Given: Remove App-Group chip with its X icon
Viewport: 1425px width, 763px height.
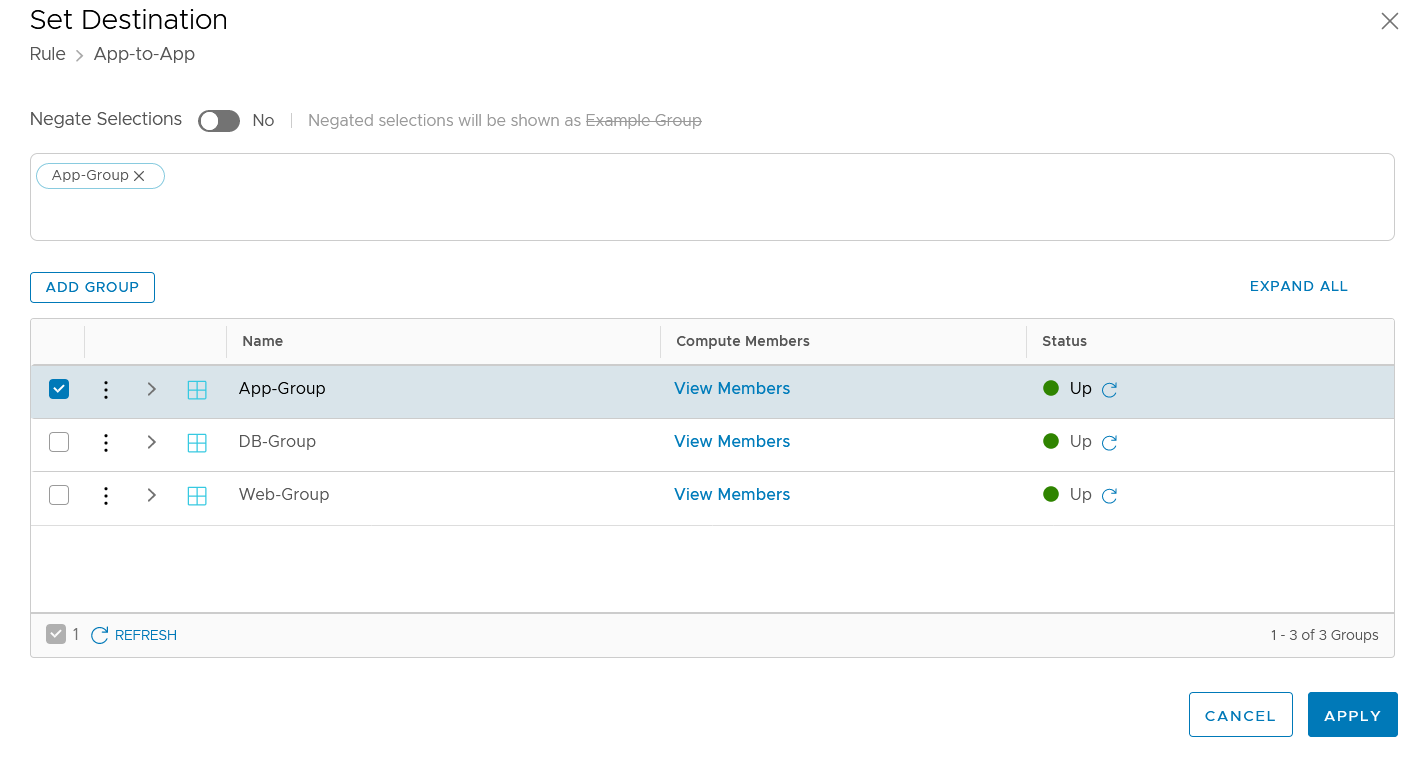Looking at the screenshot, I should (x=140, y=176).
